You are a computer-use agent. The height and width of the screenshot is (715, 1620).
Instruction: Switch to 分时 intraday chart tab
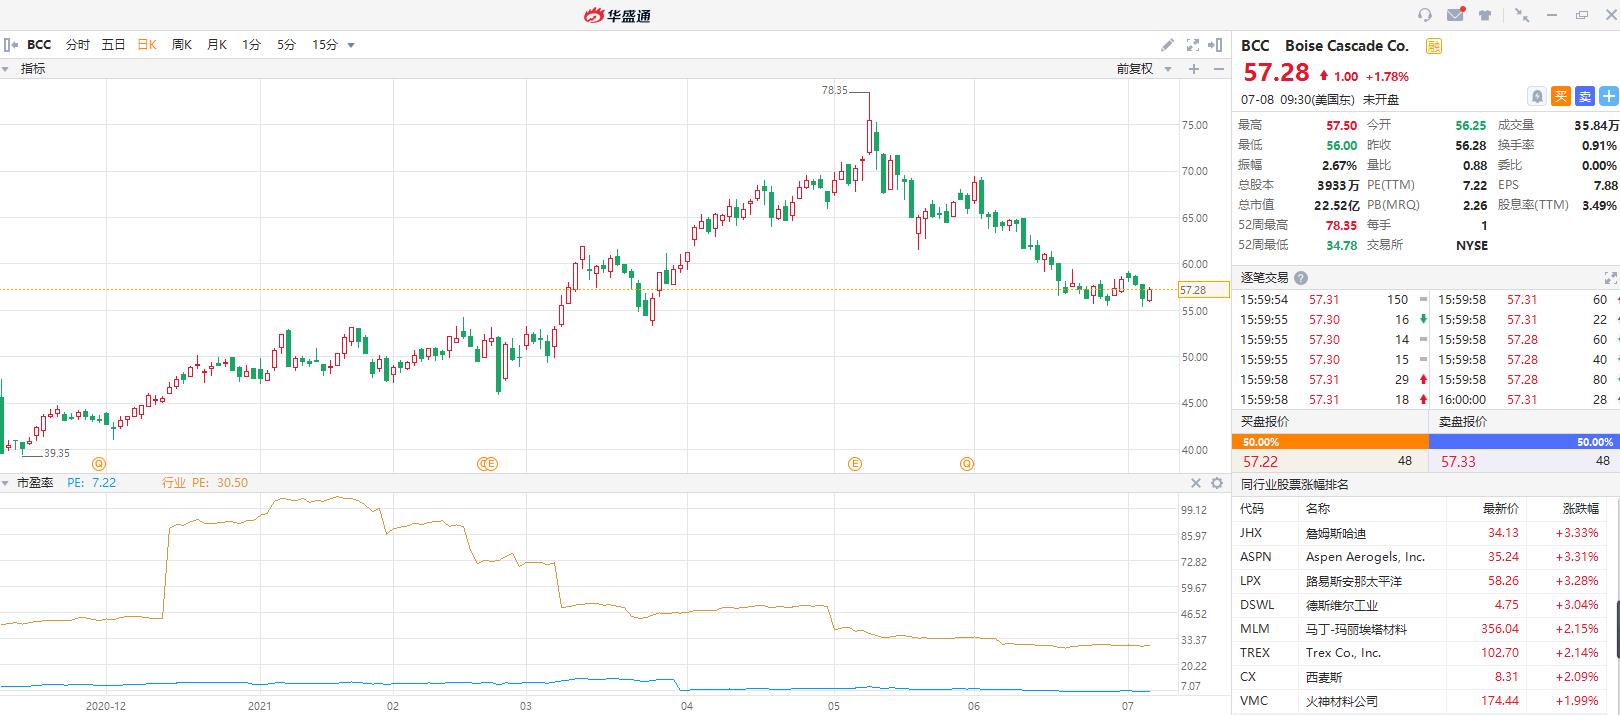[x=77, y=45]
